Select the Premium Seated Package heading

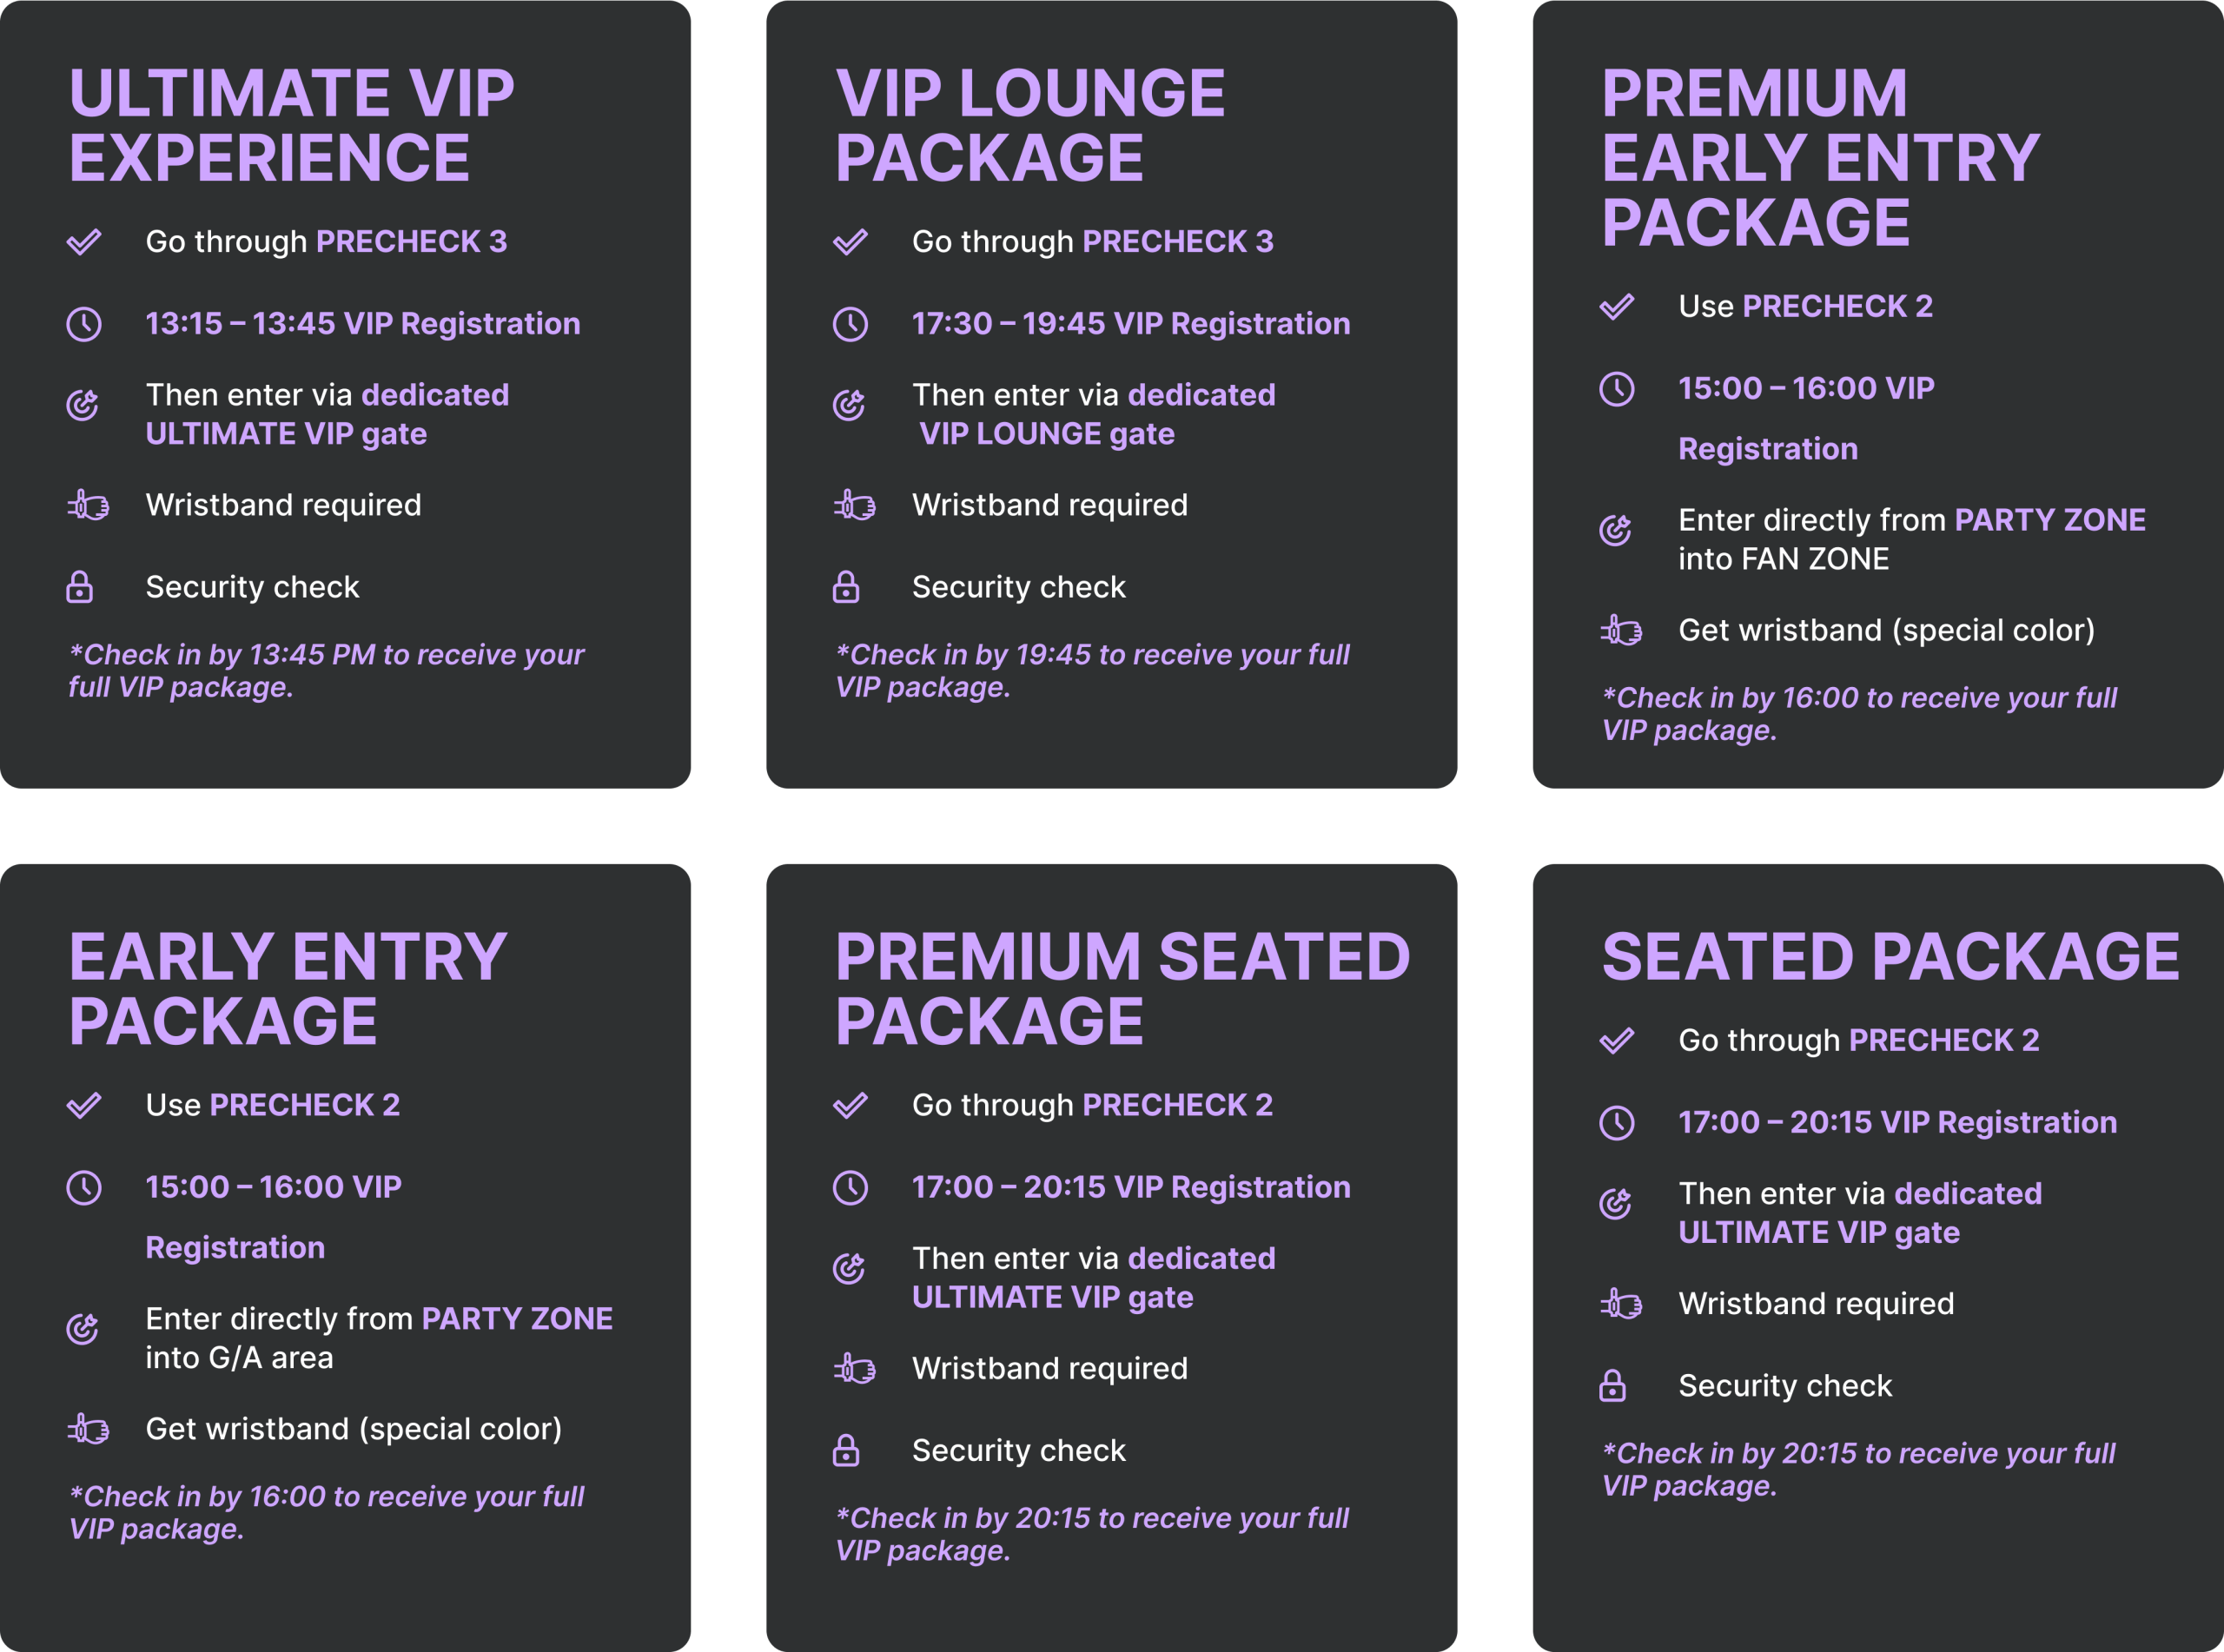pyautogui.click(x=1122, y=988)
